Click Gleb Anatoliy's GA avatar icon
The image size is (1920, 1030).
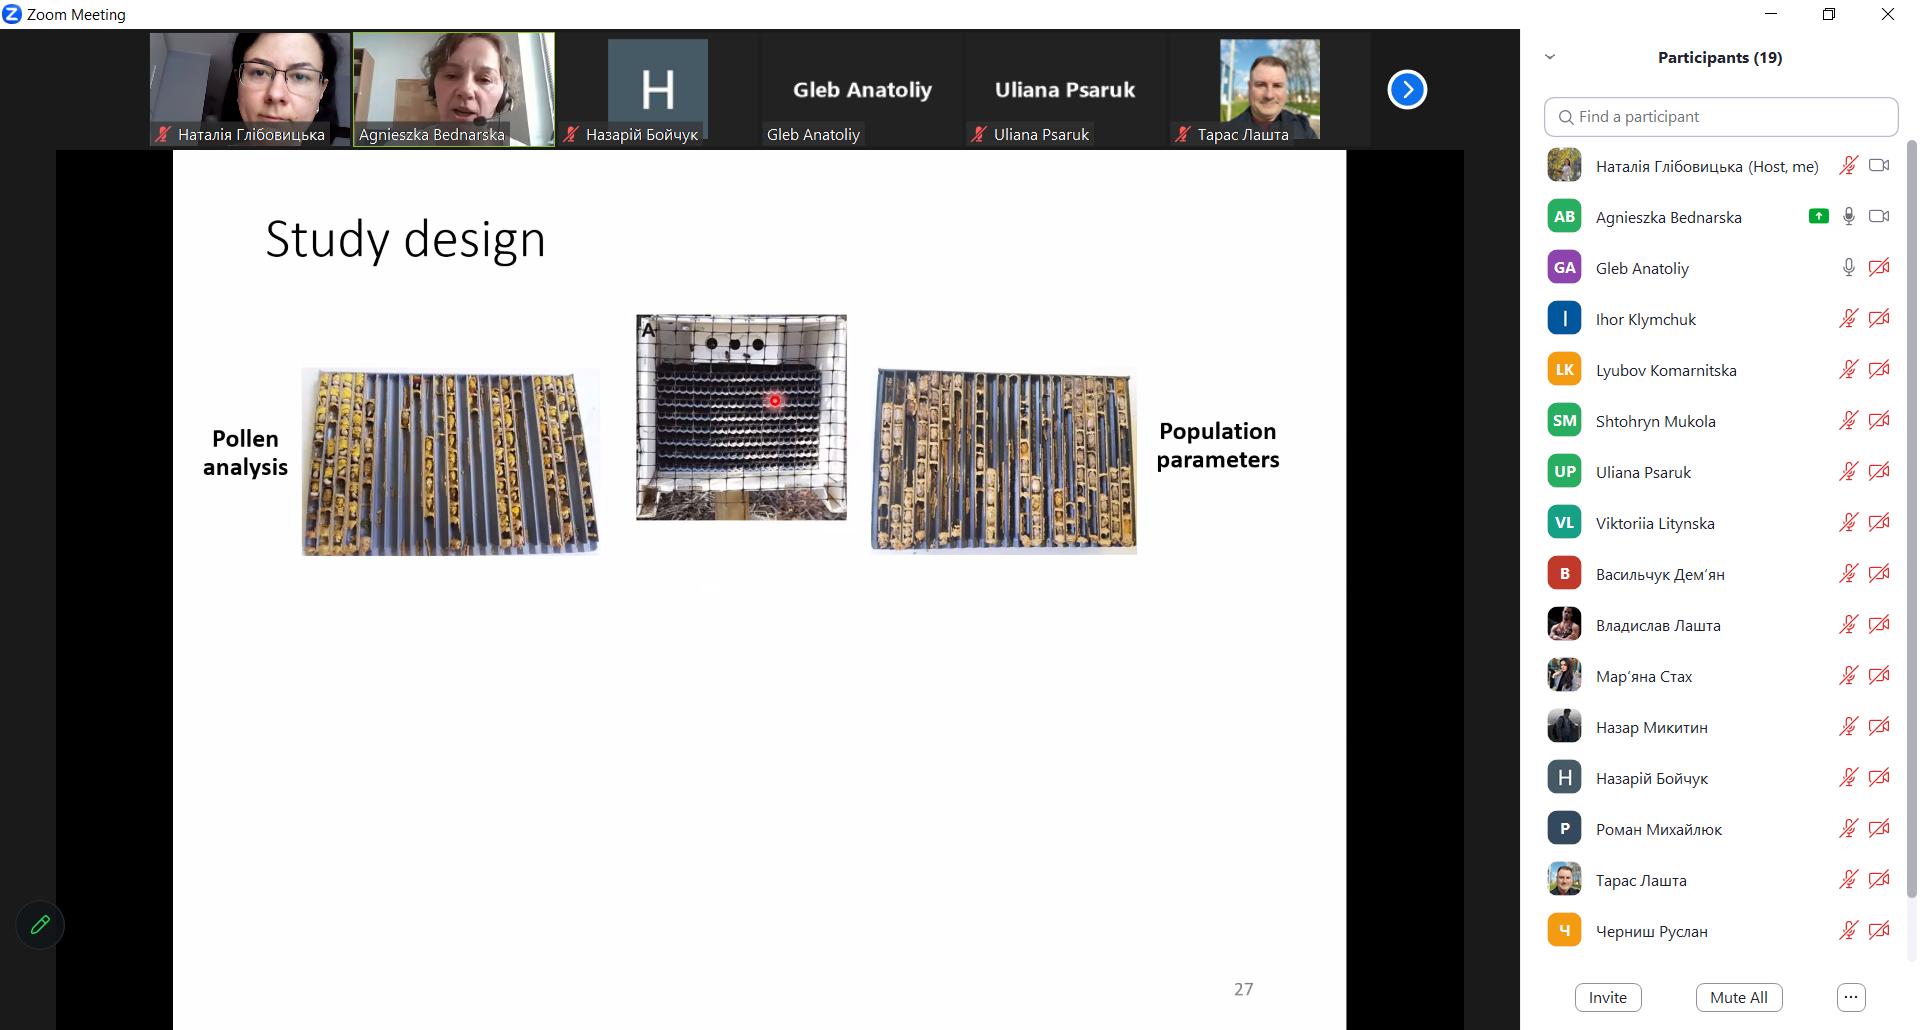click(x=1564, y=268)
